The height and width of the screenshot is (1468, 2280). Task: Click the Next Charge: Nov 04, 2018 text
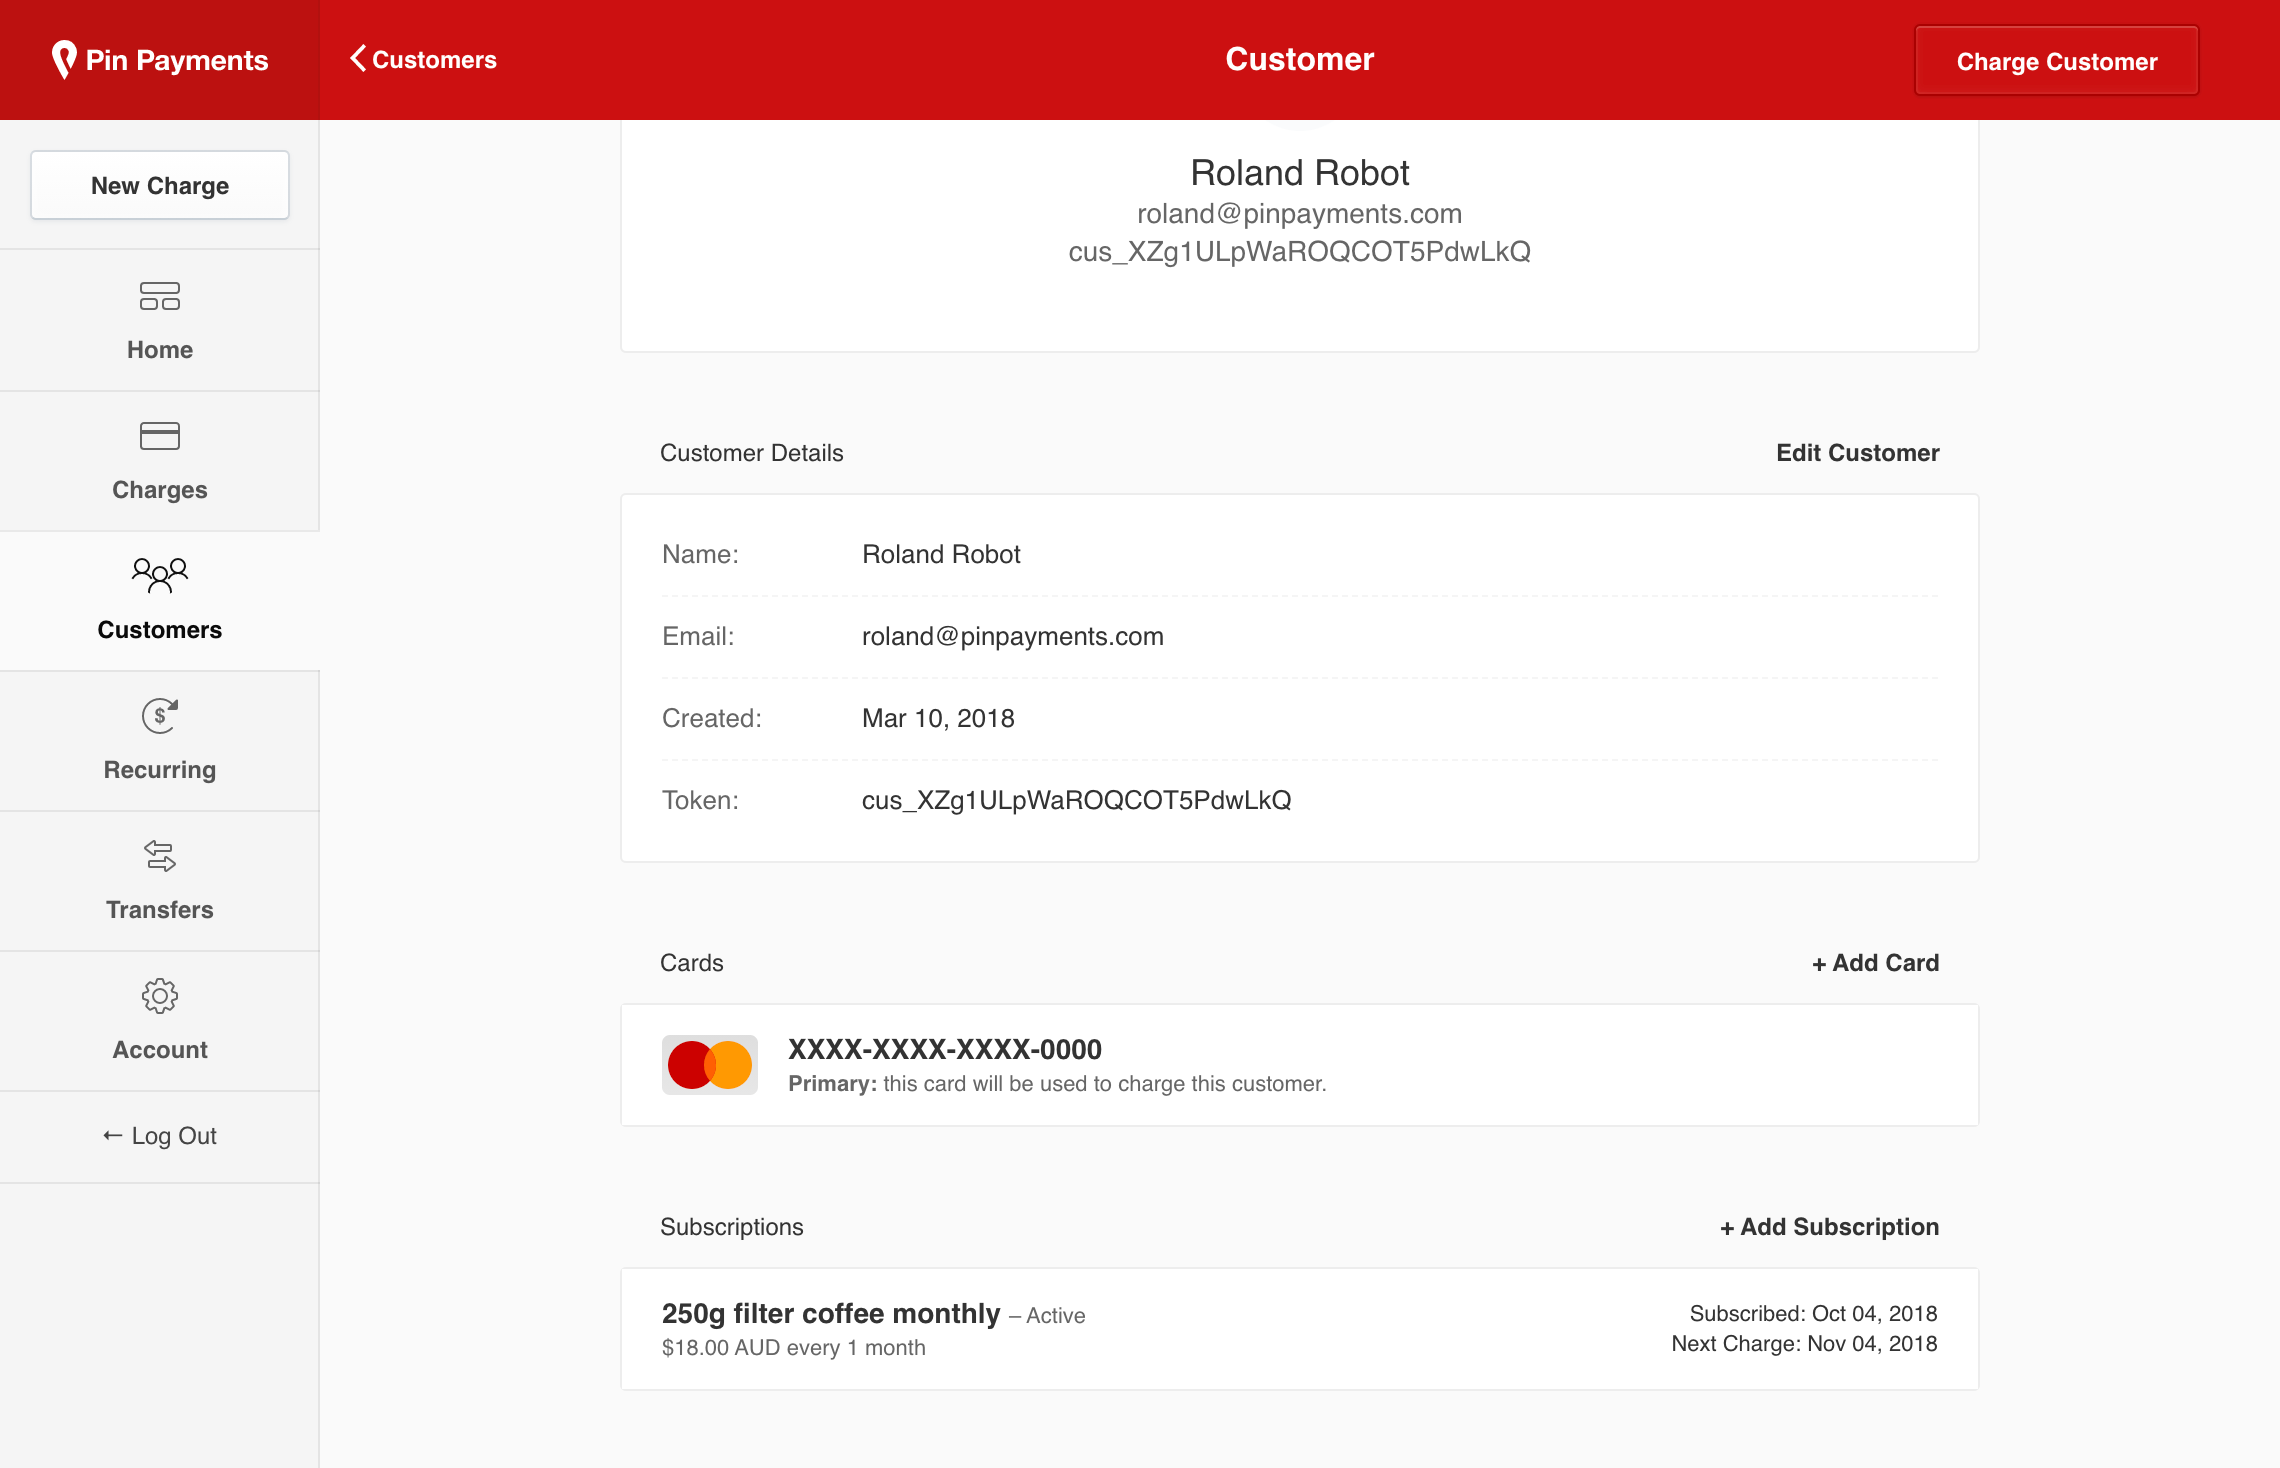[x=1805, y=1344]
